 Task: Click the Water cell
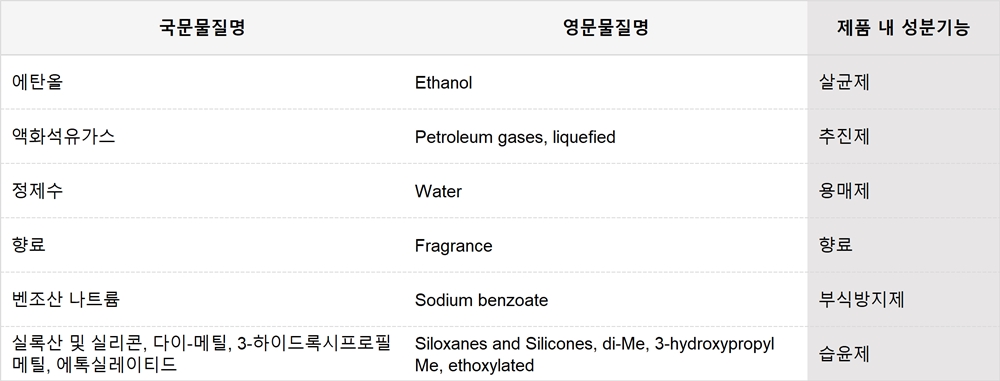[606, 191]
